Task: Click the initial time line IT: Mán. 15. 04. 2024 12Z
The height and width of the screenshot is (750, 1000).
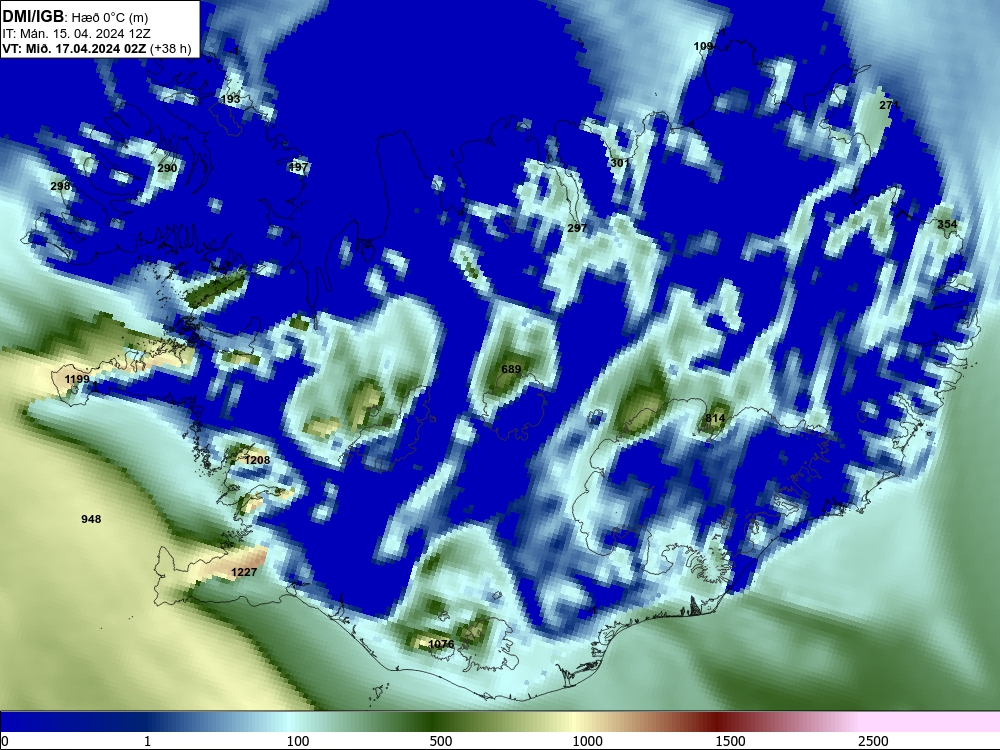Action: (77, 34)
